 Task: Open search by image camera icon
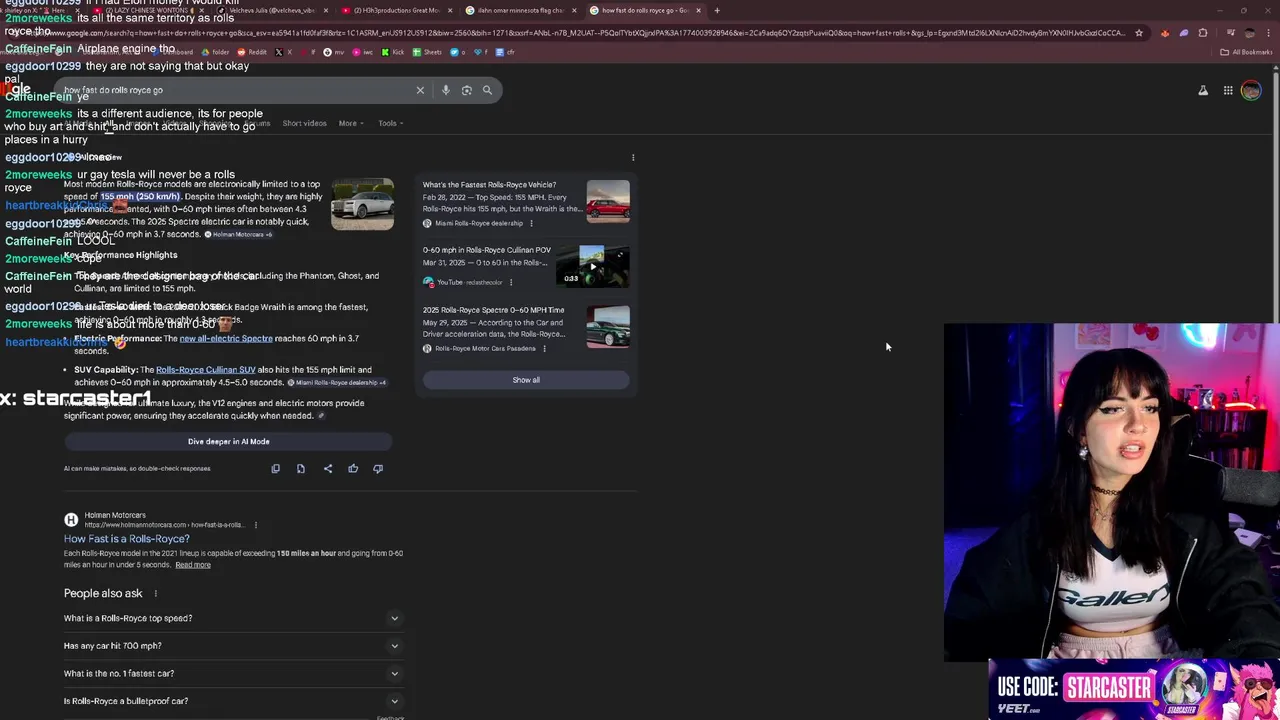click(466, 90)
